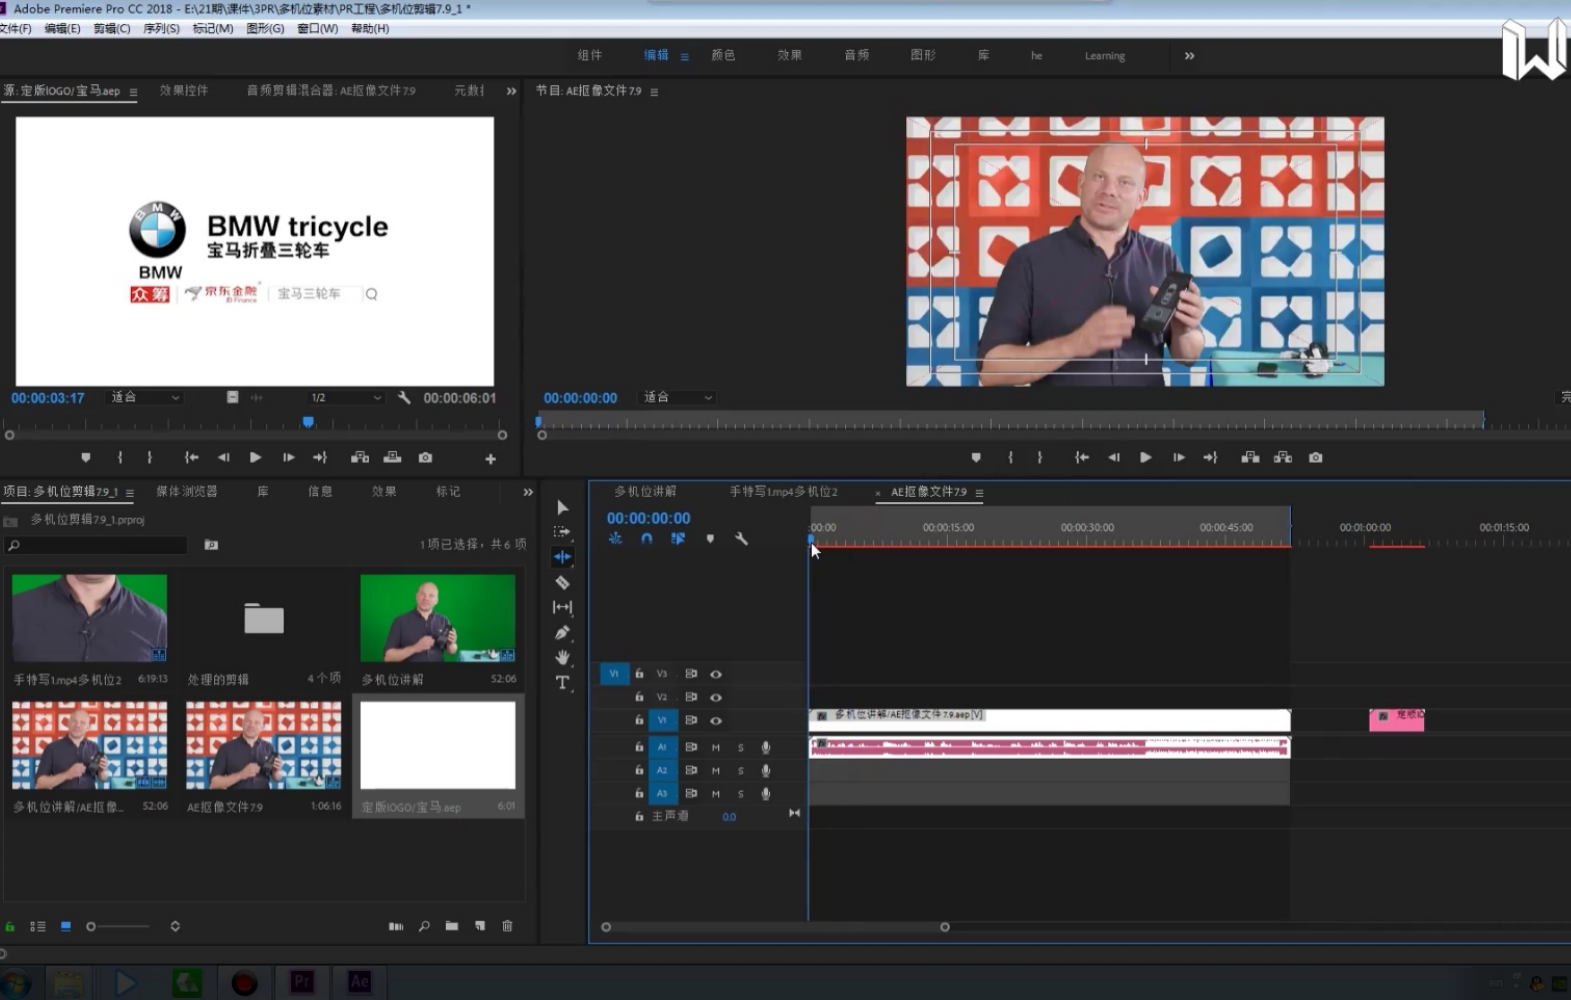The width and height of the screenshot is (1571, 1000).
Task: Open Program Monitor 适合 zoom dropdown
Action: pos(678,397)
